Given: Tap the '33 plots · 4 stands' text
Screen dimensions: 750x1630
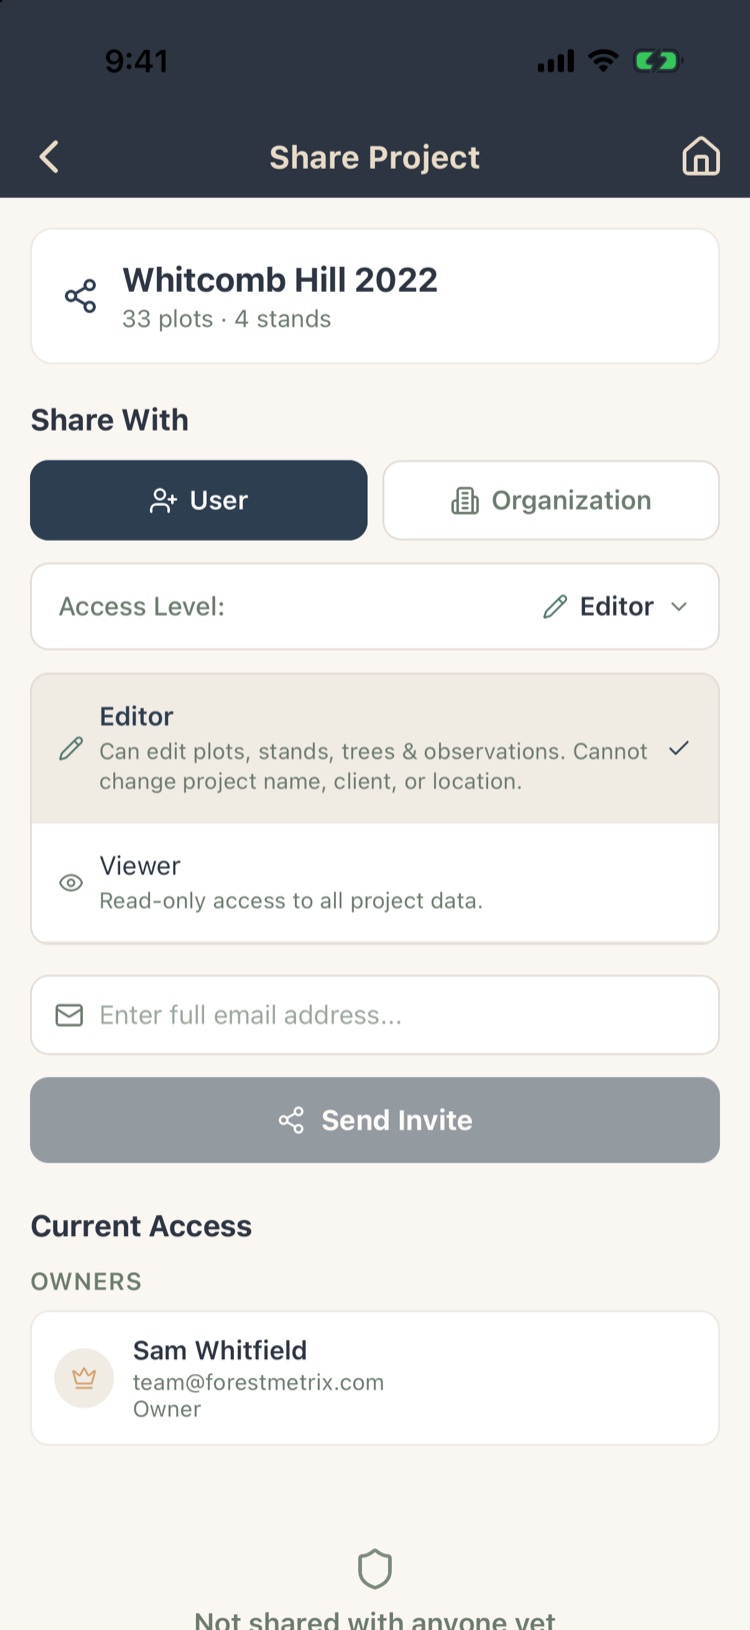Looking at the screenshot, I should [226, 319].
